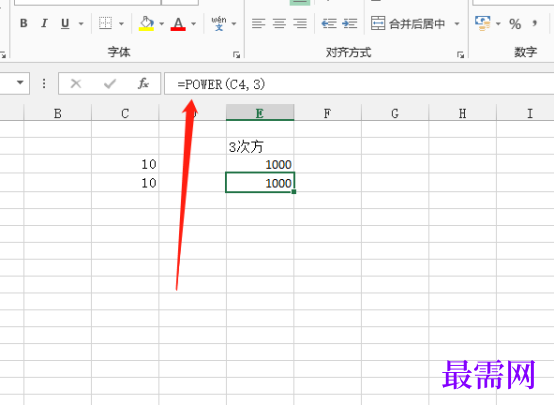The width and height of the screenshot is (554, 406).
Task: Open alignment settings dialog launcher
Action: click(x=460, y=54)
